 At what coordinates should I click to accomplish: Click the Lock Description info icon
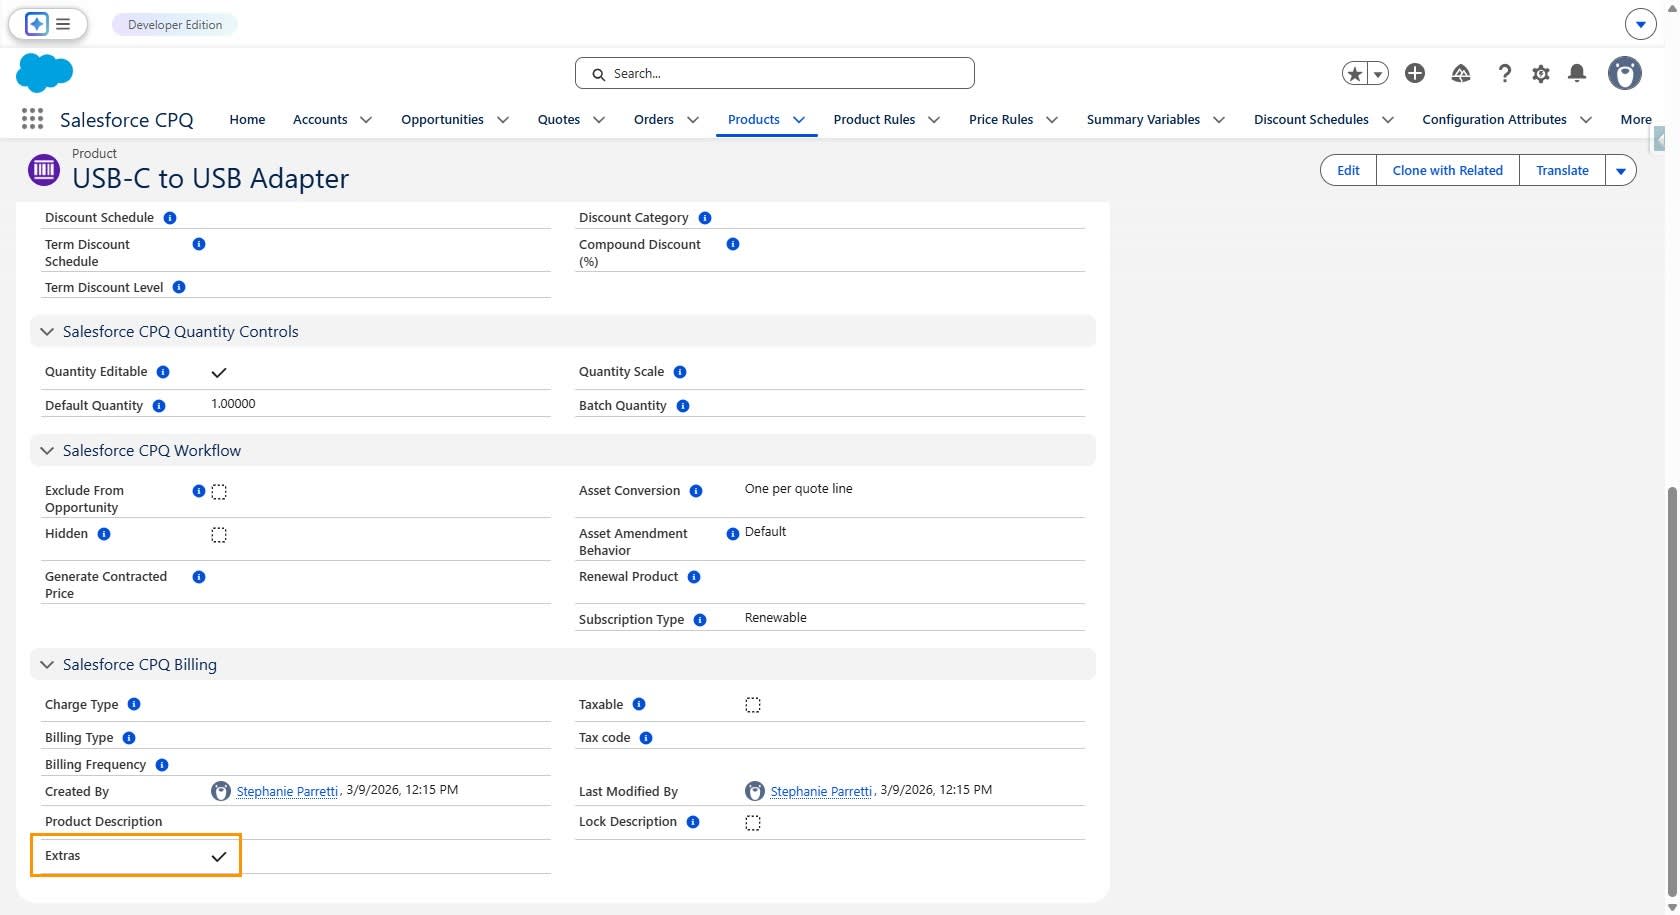click(x=693, y=822)
